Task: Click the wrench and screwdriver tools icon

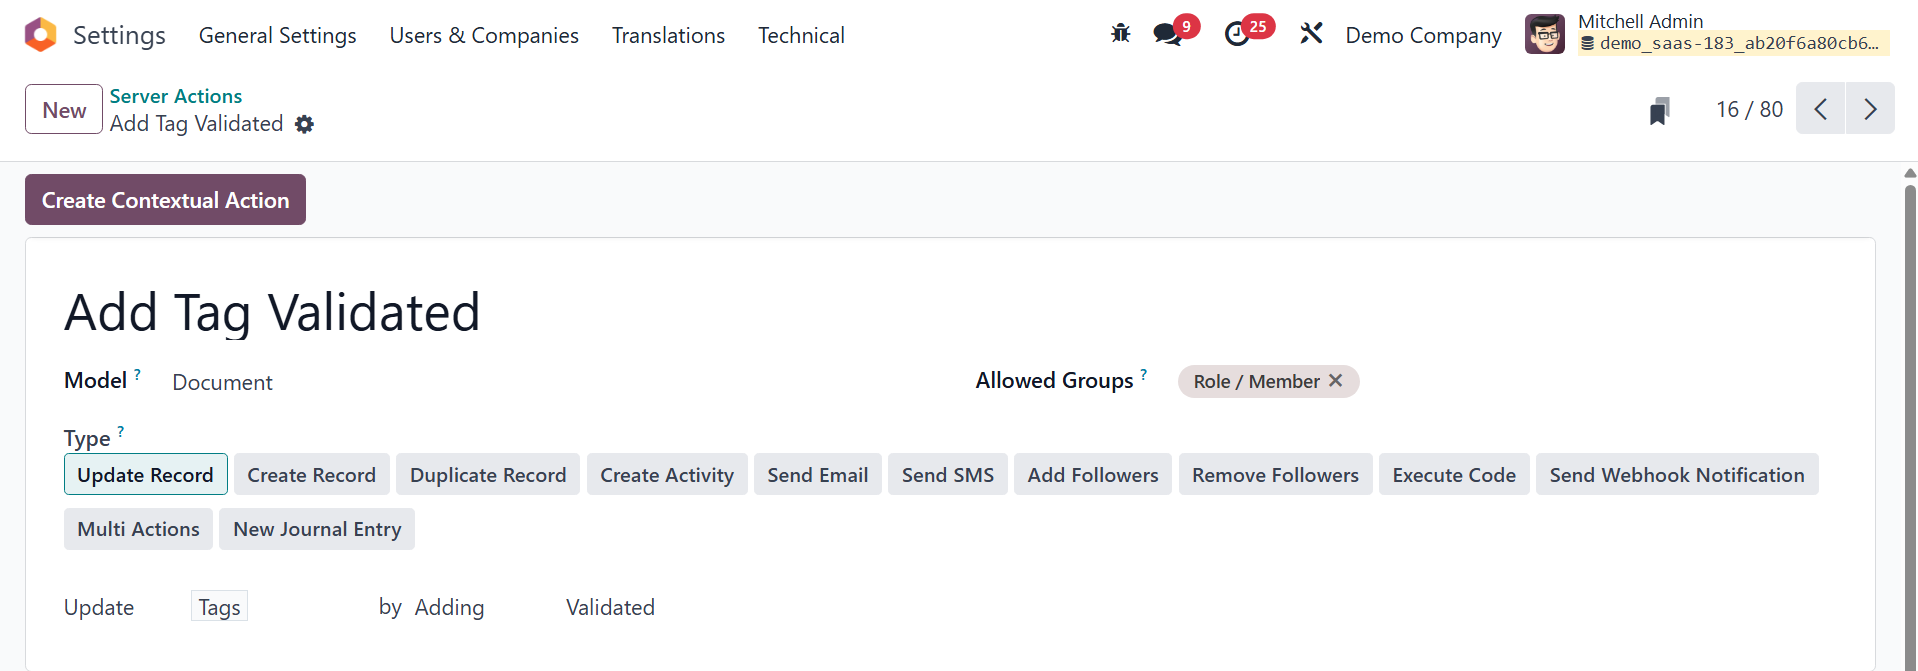Action: (1311, 34)
